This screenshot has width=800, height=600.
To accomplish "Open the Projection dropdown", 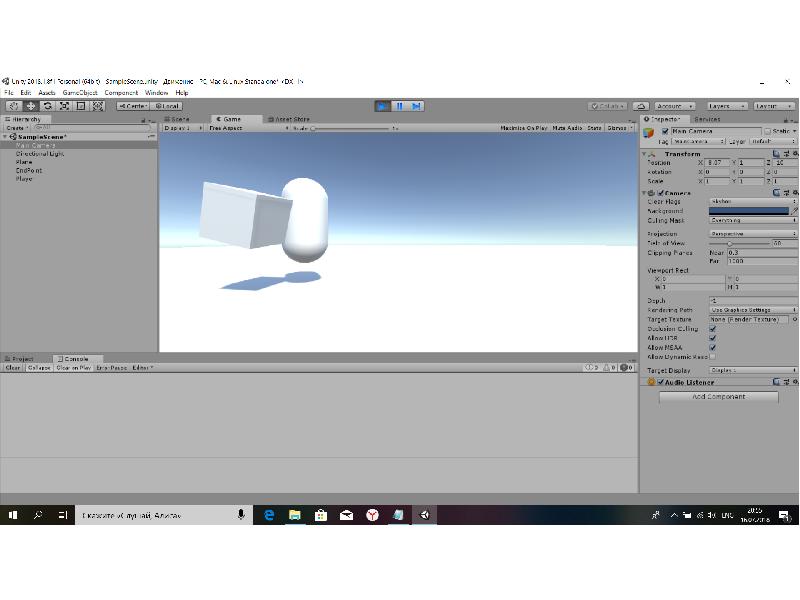I will pyautogui.click(x=752, y=234).
